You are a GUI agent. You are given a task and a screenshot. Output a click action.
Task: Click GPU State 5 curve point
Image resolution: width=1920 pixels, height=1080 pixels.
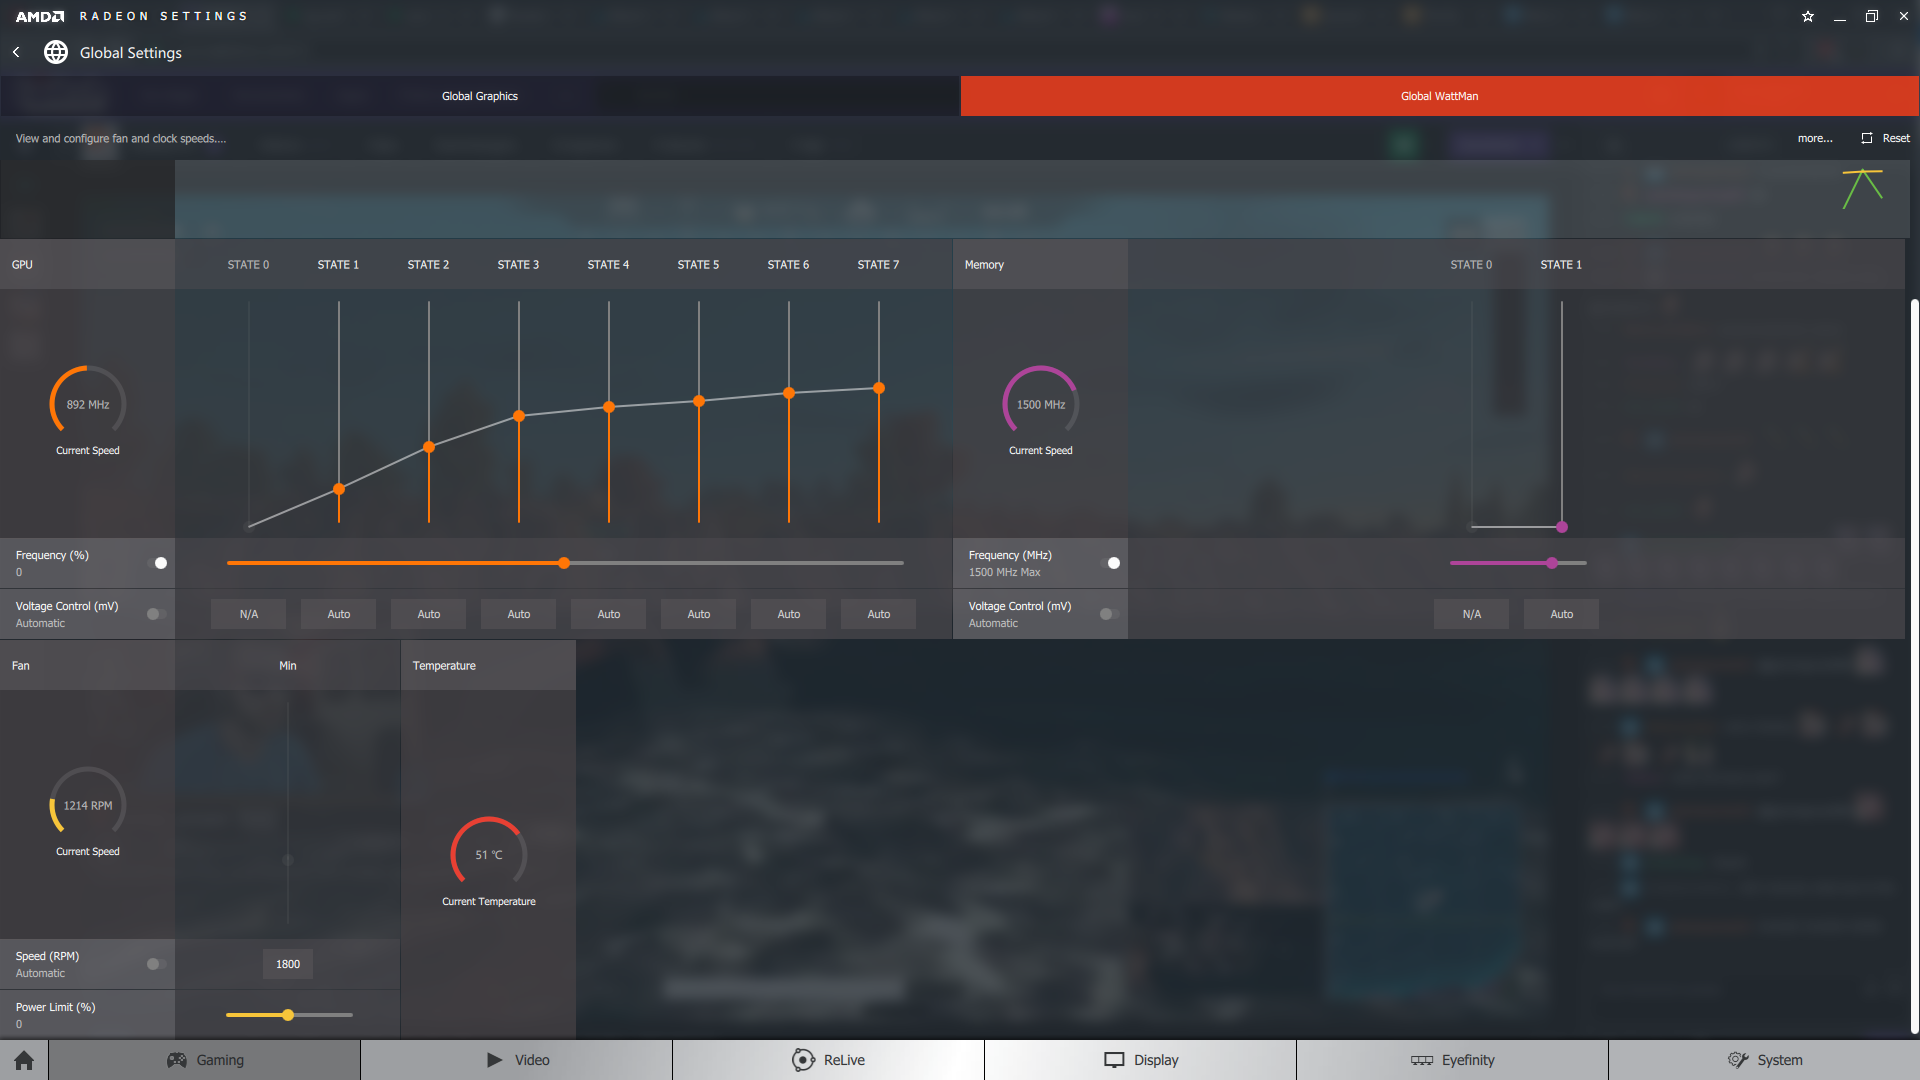click(x=699, y=401)
